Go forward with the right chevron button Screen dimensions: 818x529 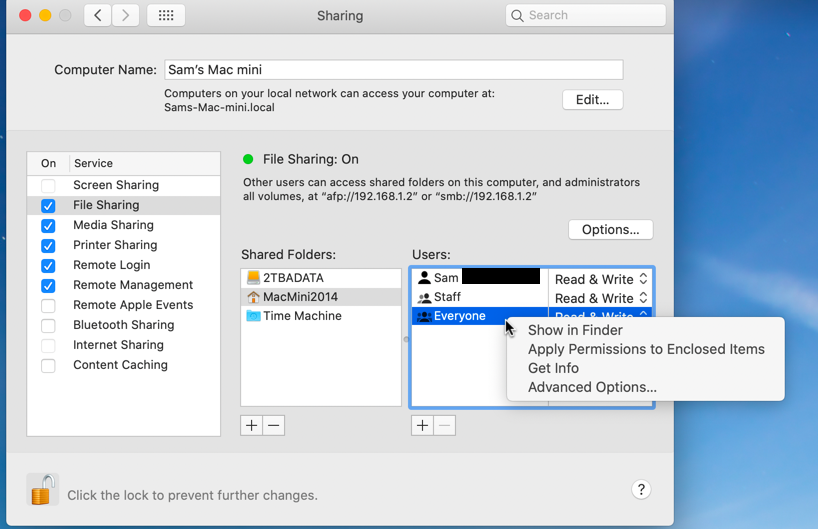[125, 15]
